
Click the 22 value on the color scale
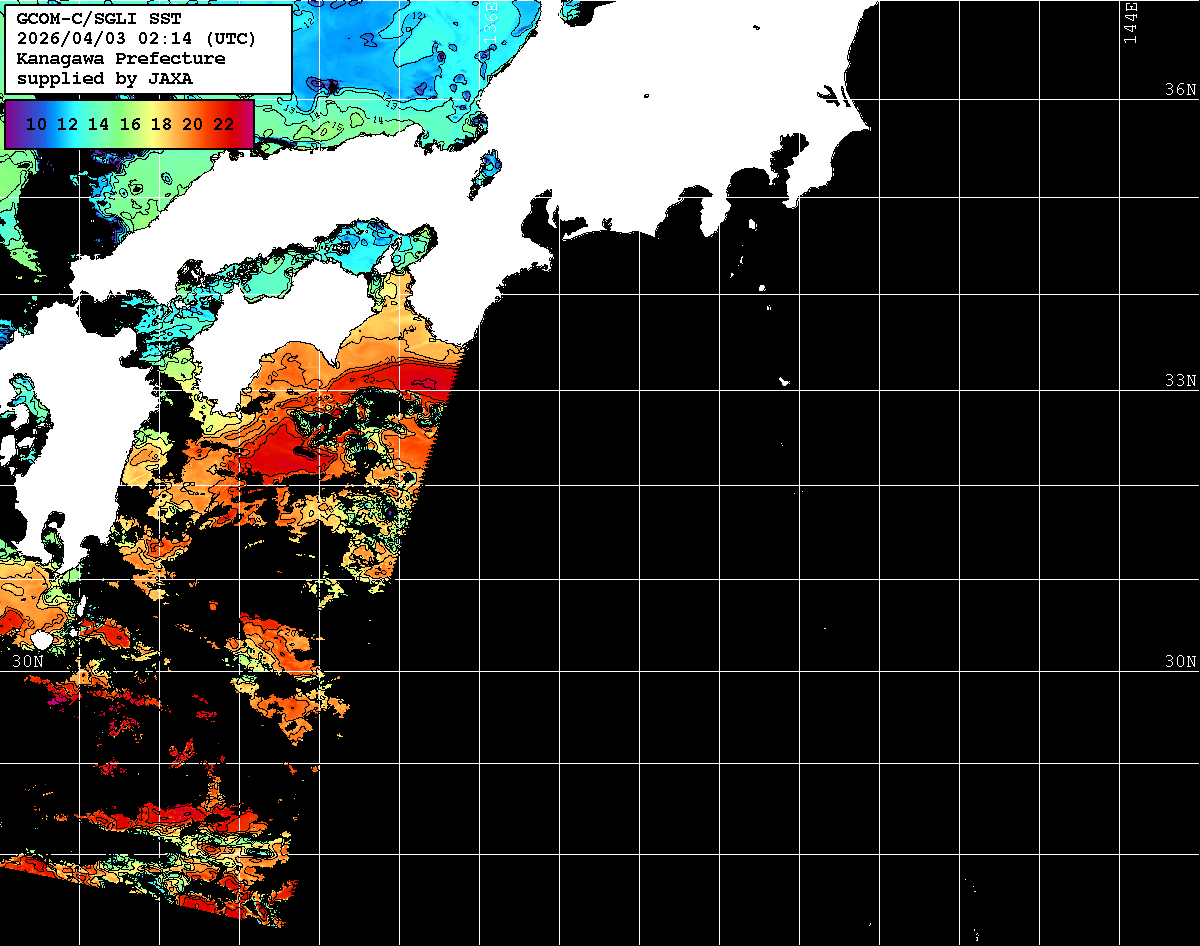[224, 125]
